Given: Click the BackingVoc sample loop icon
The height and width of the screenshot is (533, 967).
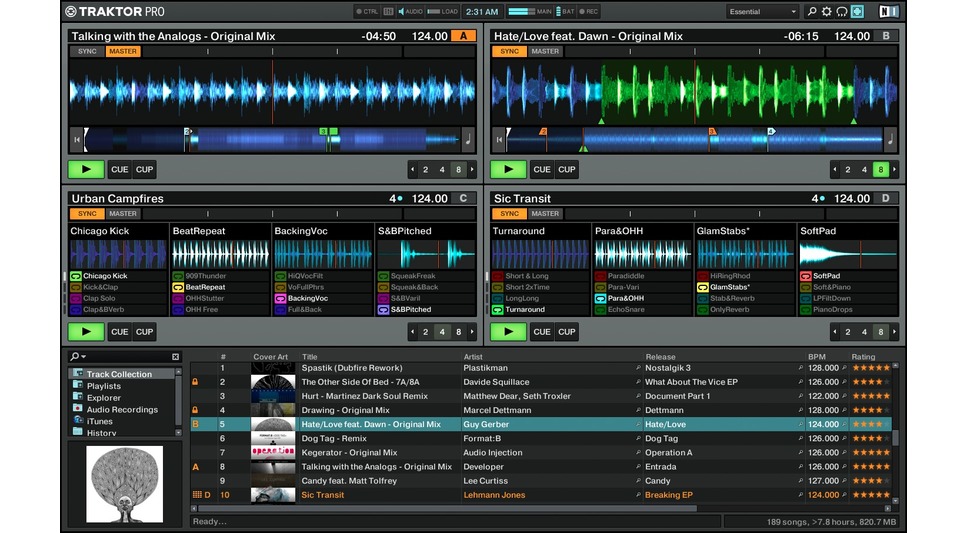Looking at the screenshot, I should point(281,298).
